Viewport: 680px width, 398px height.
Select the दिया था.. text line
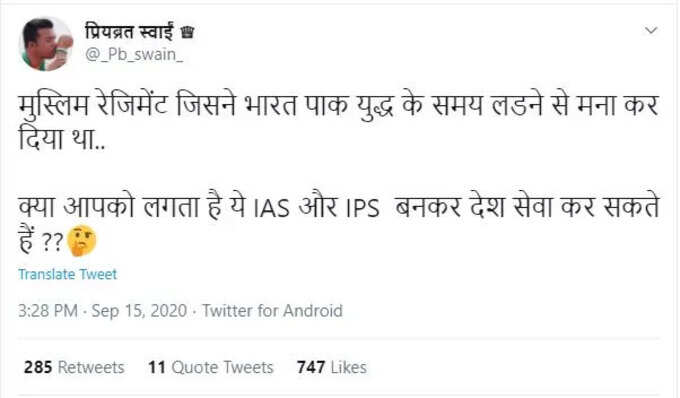tap(62, 140)
